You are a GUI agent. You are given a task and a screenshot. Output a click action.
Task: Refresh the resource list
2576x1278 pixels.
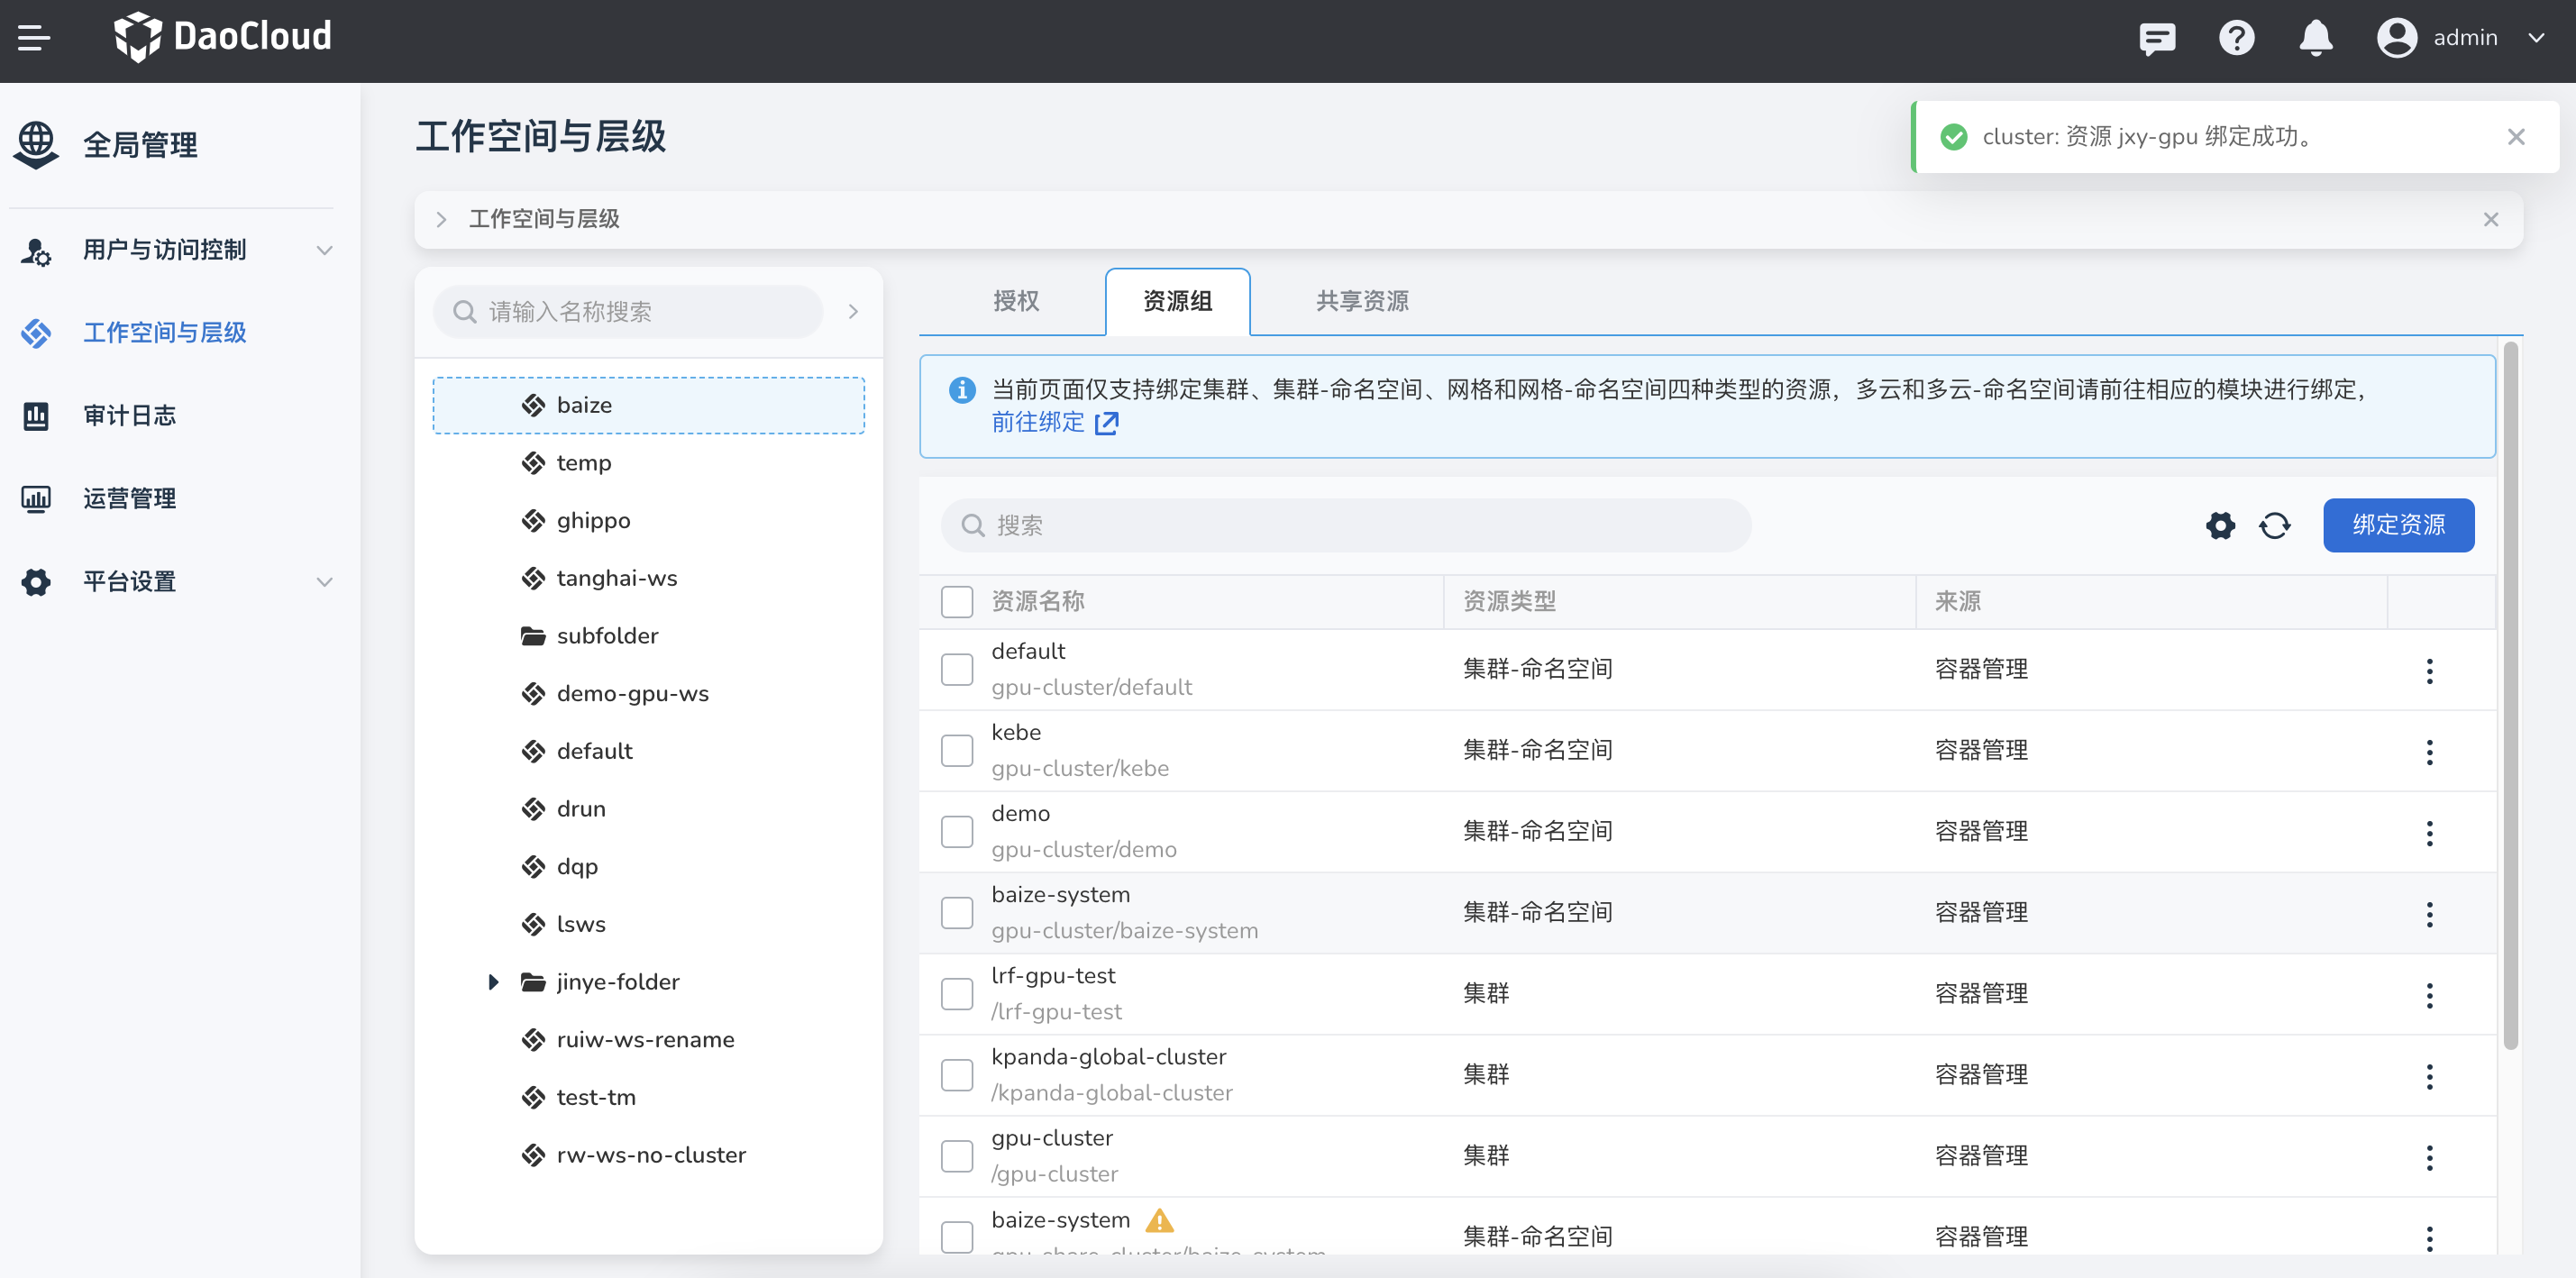(x=2274, y=525)
